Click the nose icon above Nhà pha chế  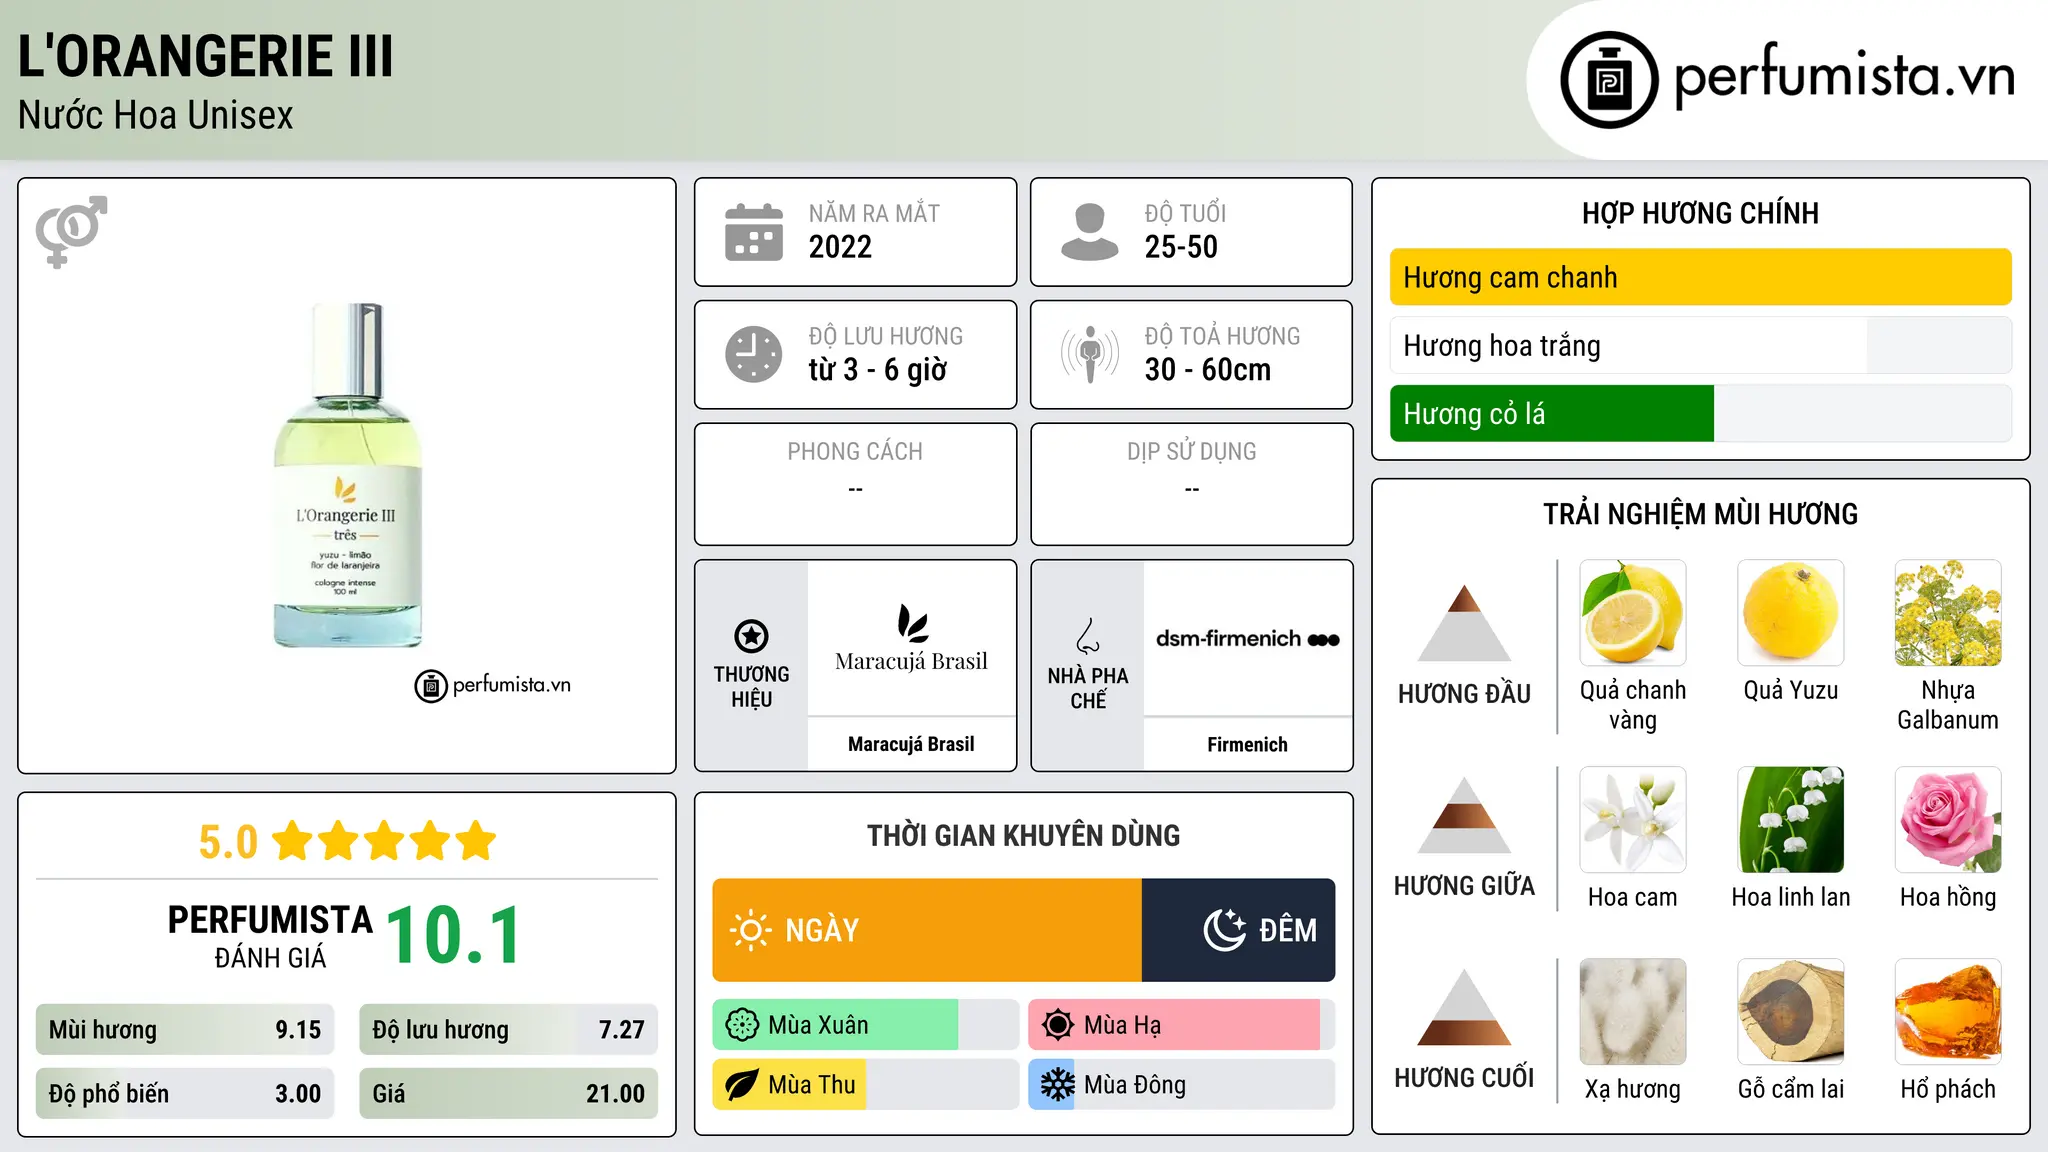pos(1088,636)
